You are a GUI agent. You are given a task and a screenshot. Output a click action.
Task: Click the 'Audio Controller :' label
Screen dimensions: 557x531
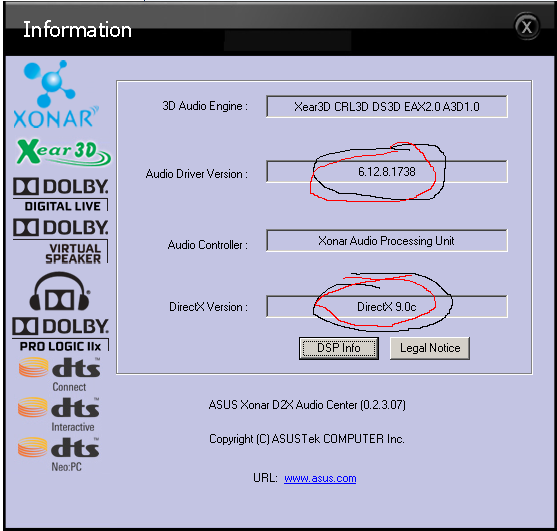coord(208,245)
